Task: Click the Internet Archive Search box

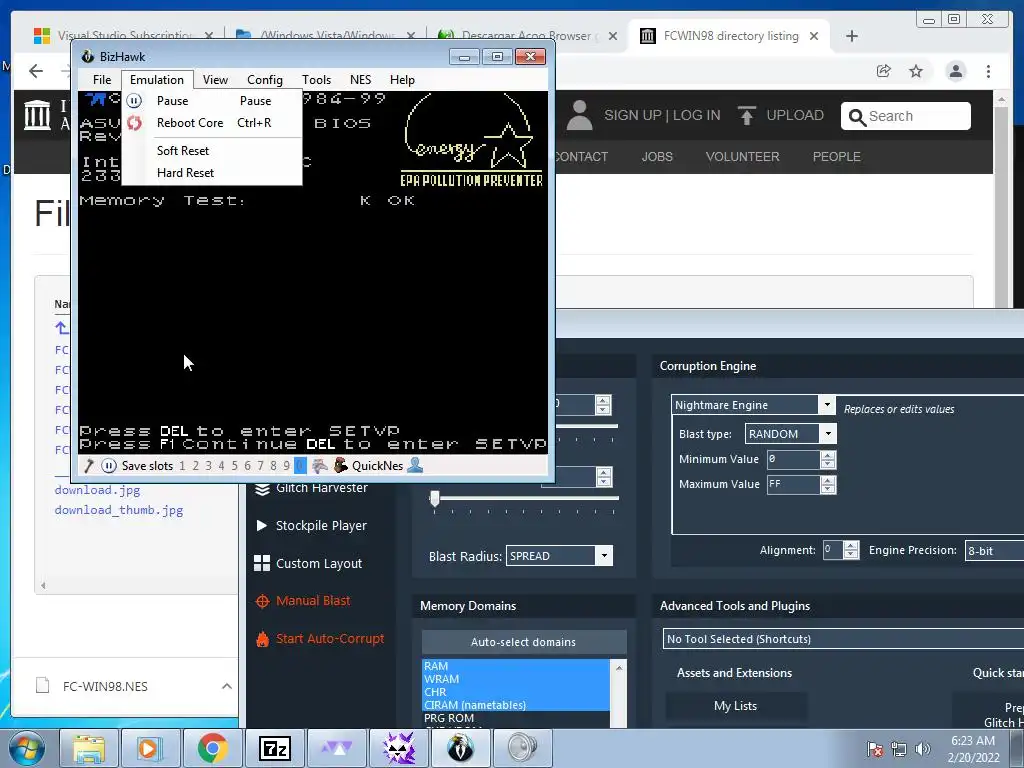Action: coord(906,116)
